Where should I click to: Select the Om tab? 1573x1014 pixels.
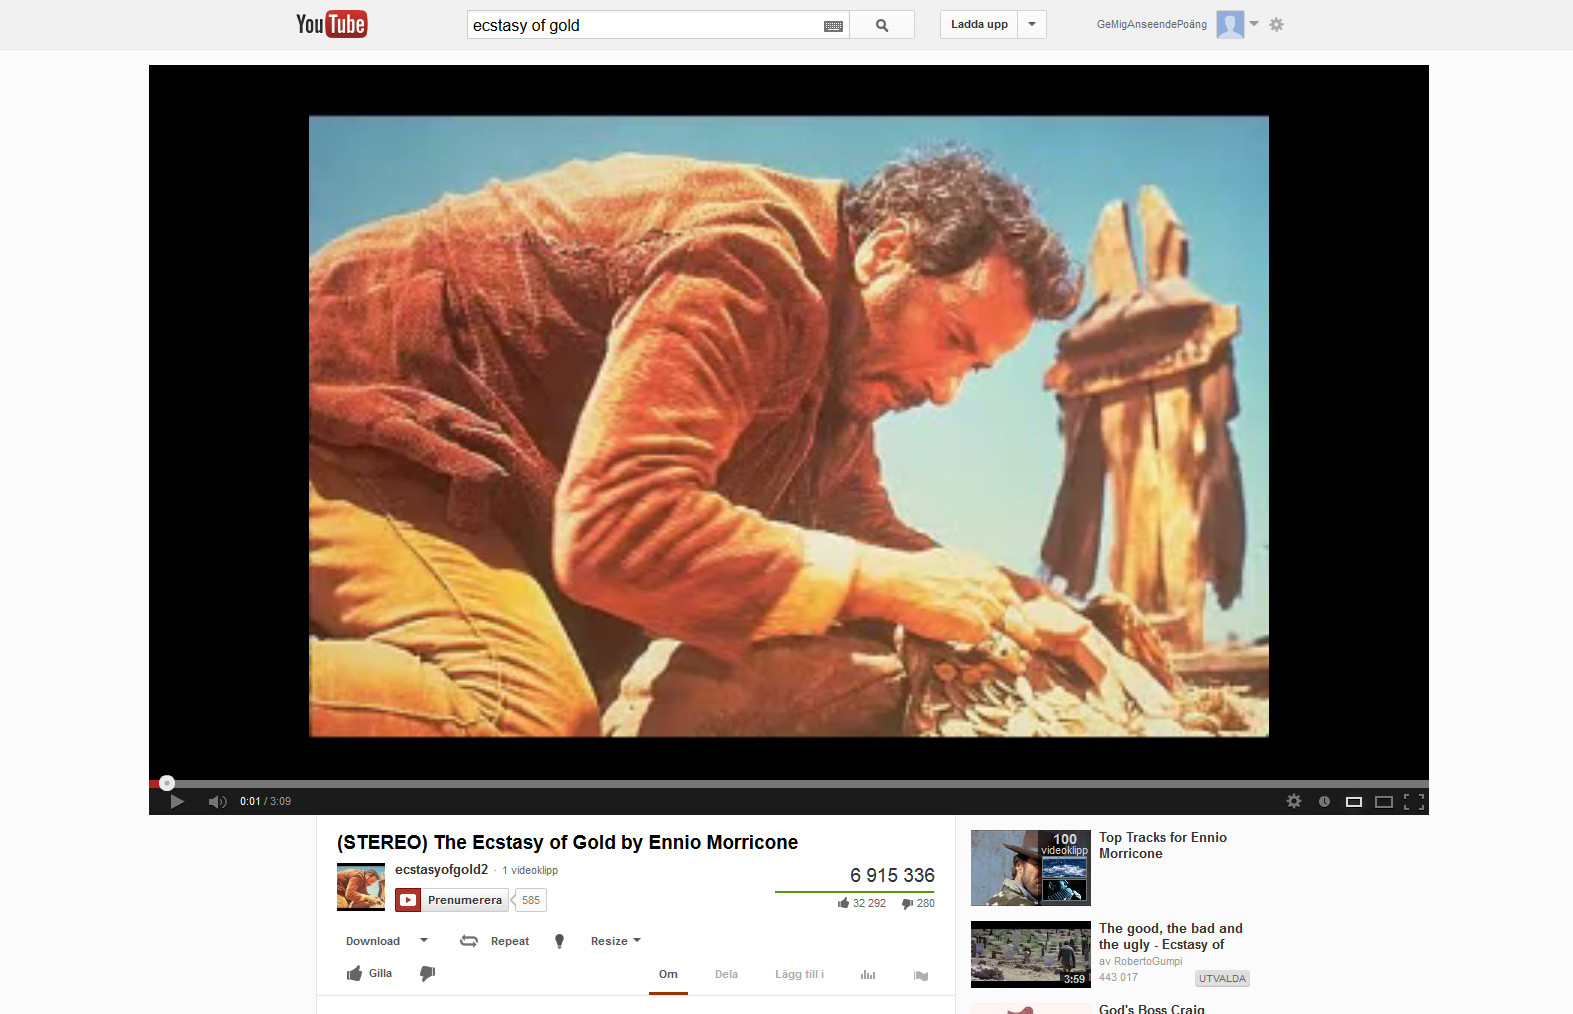coord(668,974)
